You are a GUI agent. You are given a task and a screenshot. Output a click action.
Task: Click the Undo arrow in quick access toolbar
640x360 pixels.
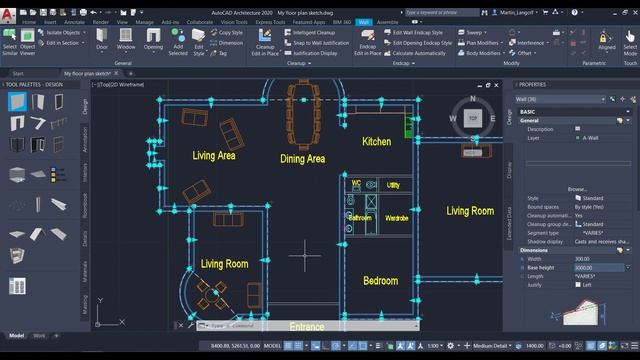[x=93, y=13]
